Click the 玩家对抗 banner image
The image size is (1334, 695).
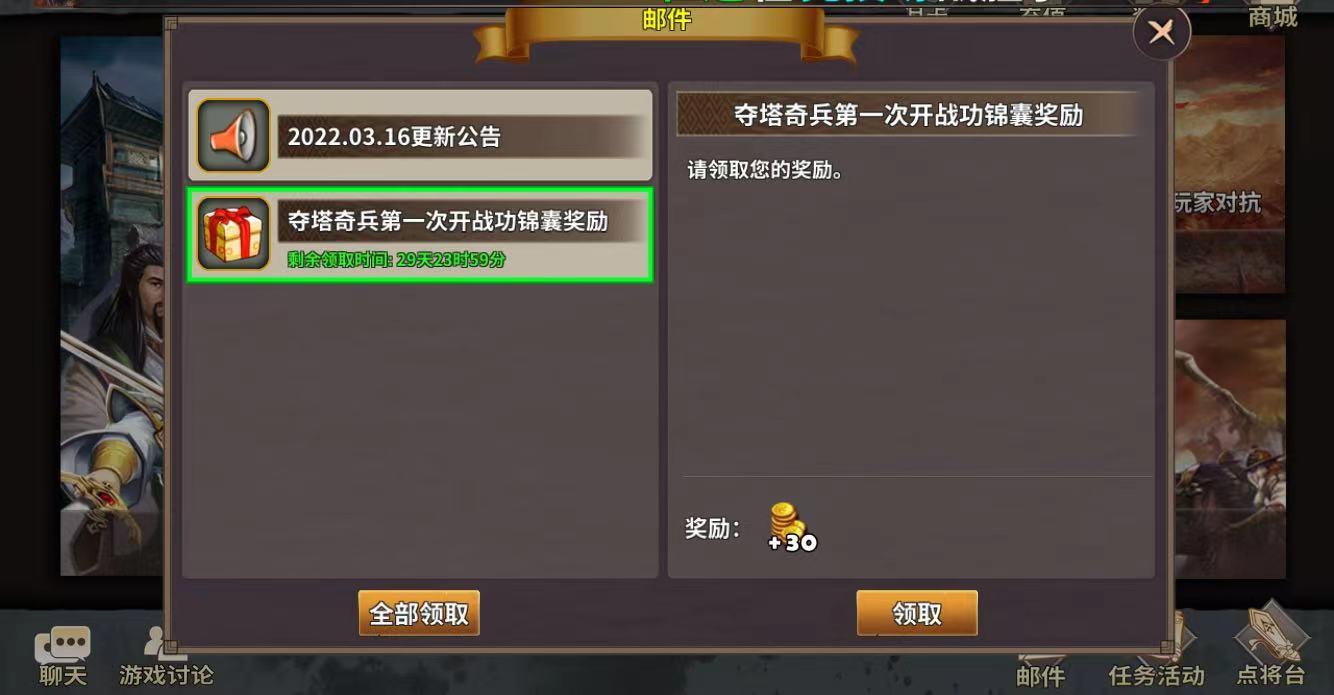click(1229, 165)
